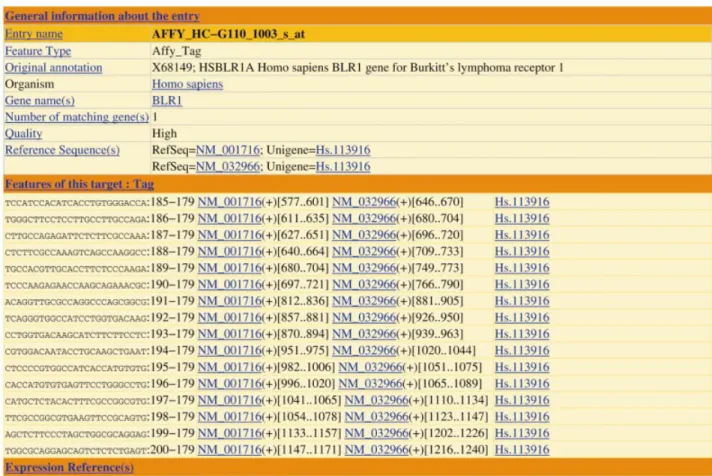Click Hs.113916 in the 189-179 row

tap(522, 268)
